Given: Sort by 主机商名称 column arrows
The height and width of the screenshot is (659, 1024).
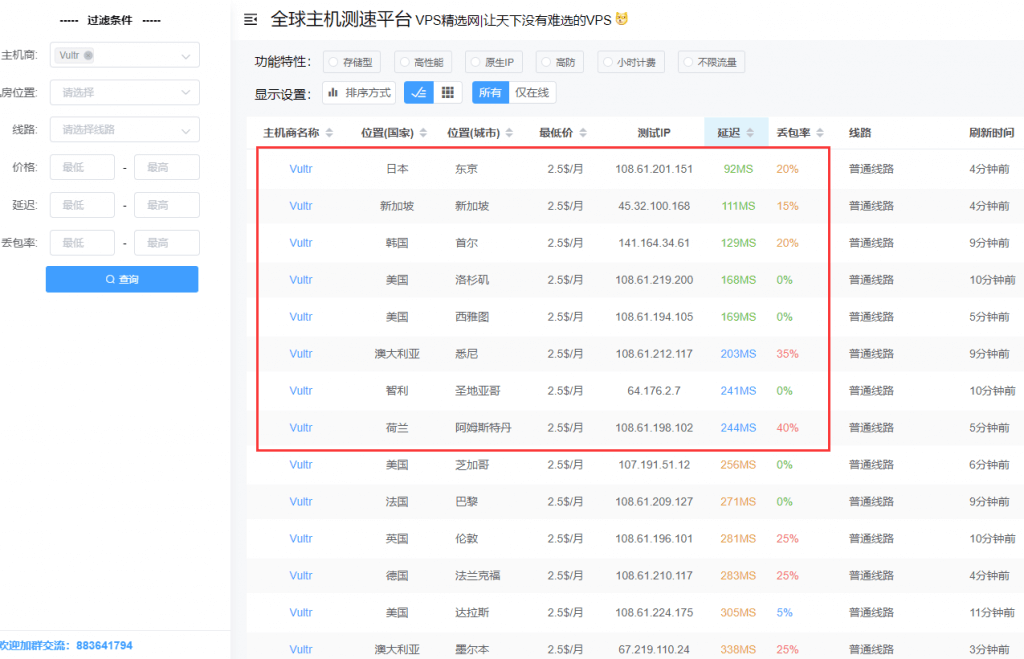Looking at the screenshot, I should (329, 133).
